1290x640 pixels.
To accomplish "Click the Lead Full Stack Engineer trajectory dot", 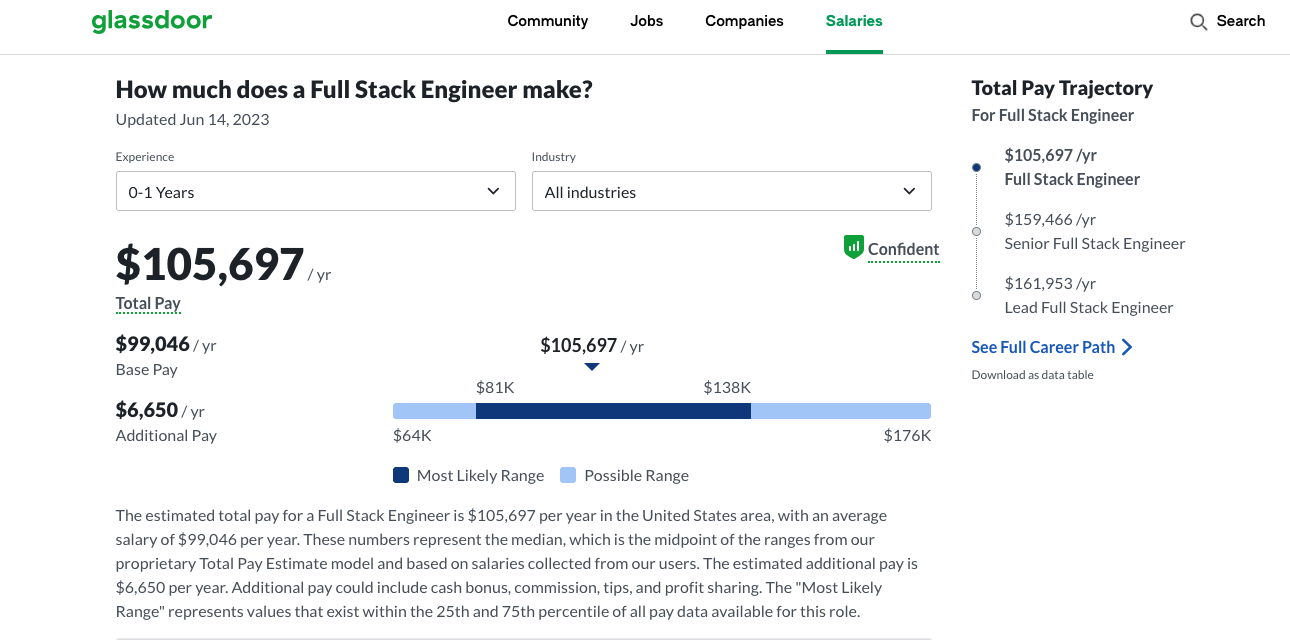I will click(977, 295).
